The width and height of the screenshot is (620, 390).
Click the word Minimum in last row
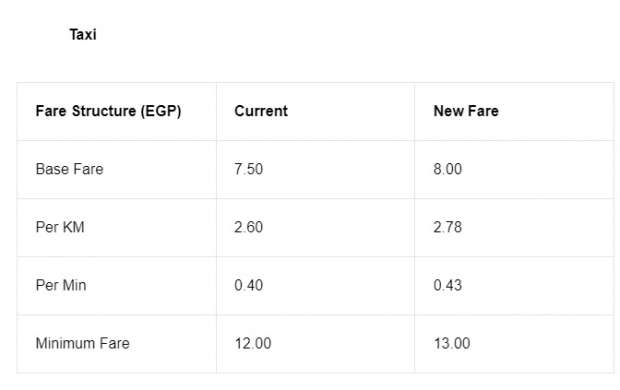pos(66,343)
